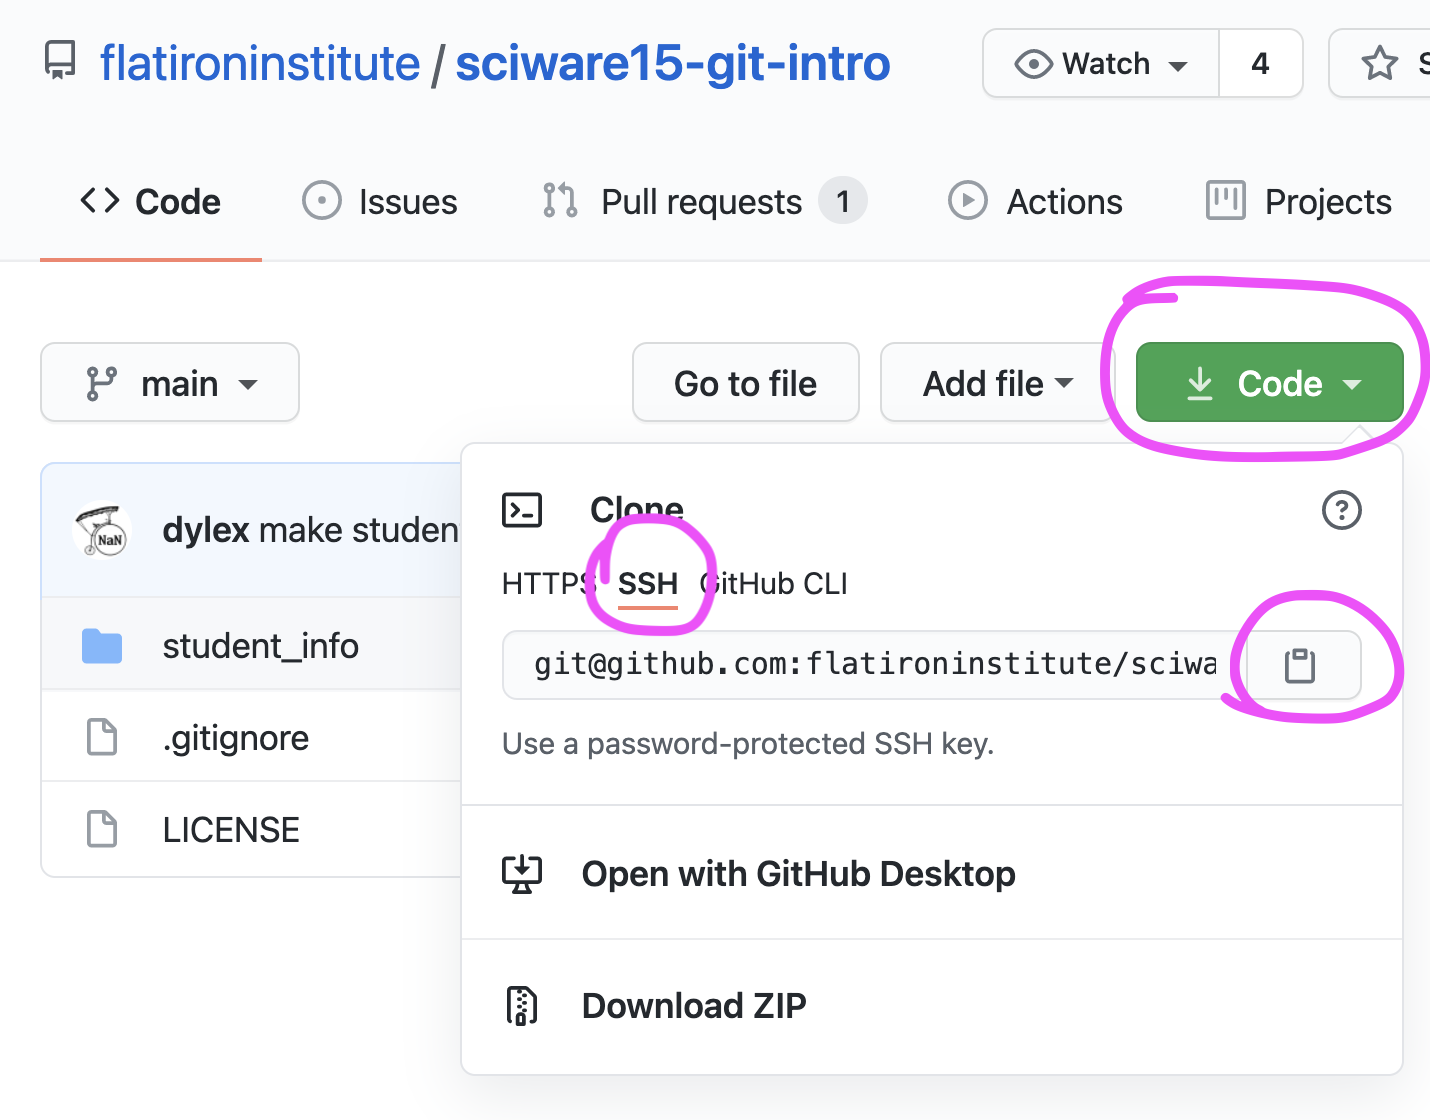Click the student_info folder icon
The image size is (1430, 1120).
(102, 646)
